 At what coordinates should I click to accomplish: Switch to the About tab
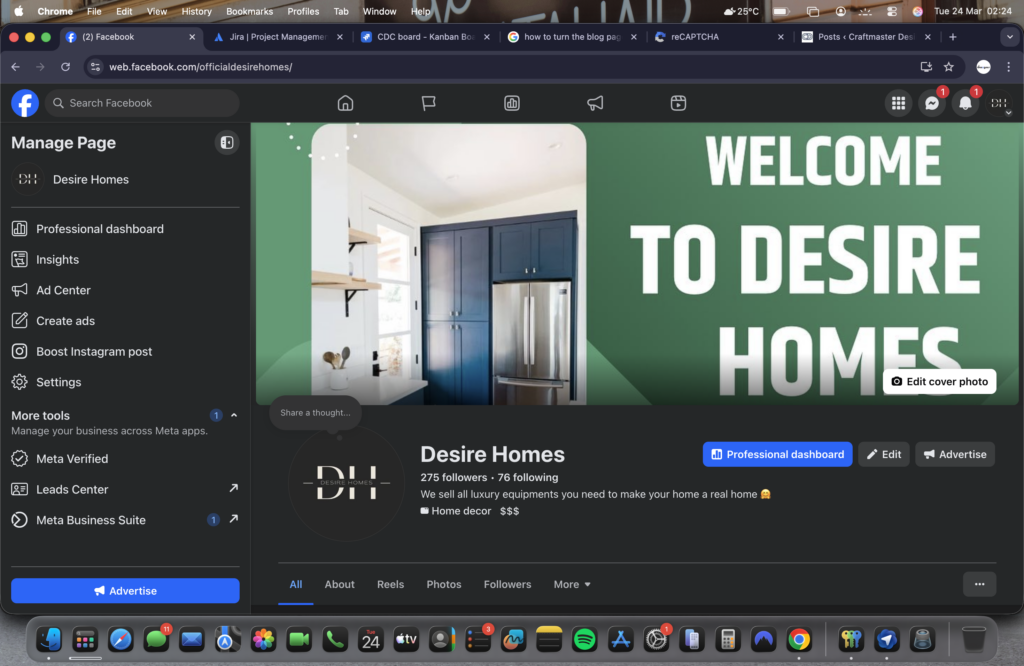pyautogui.click(x=339, y=584)
